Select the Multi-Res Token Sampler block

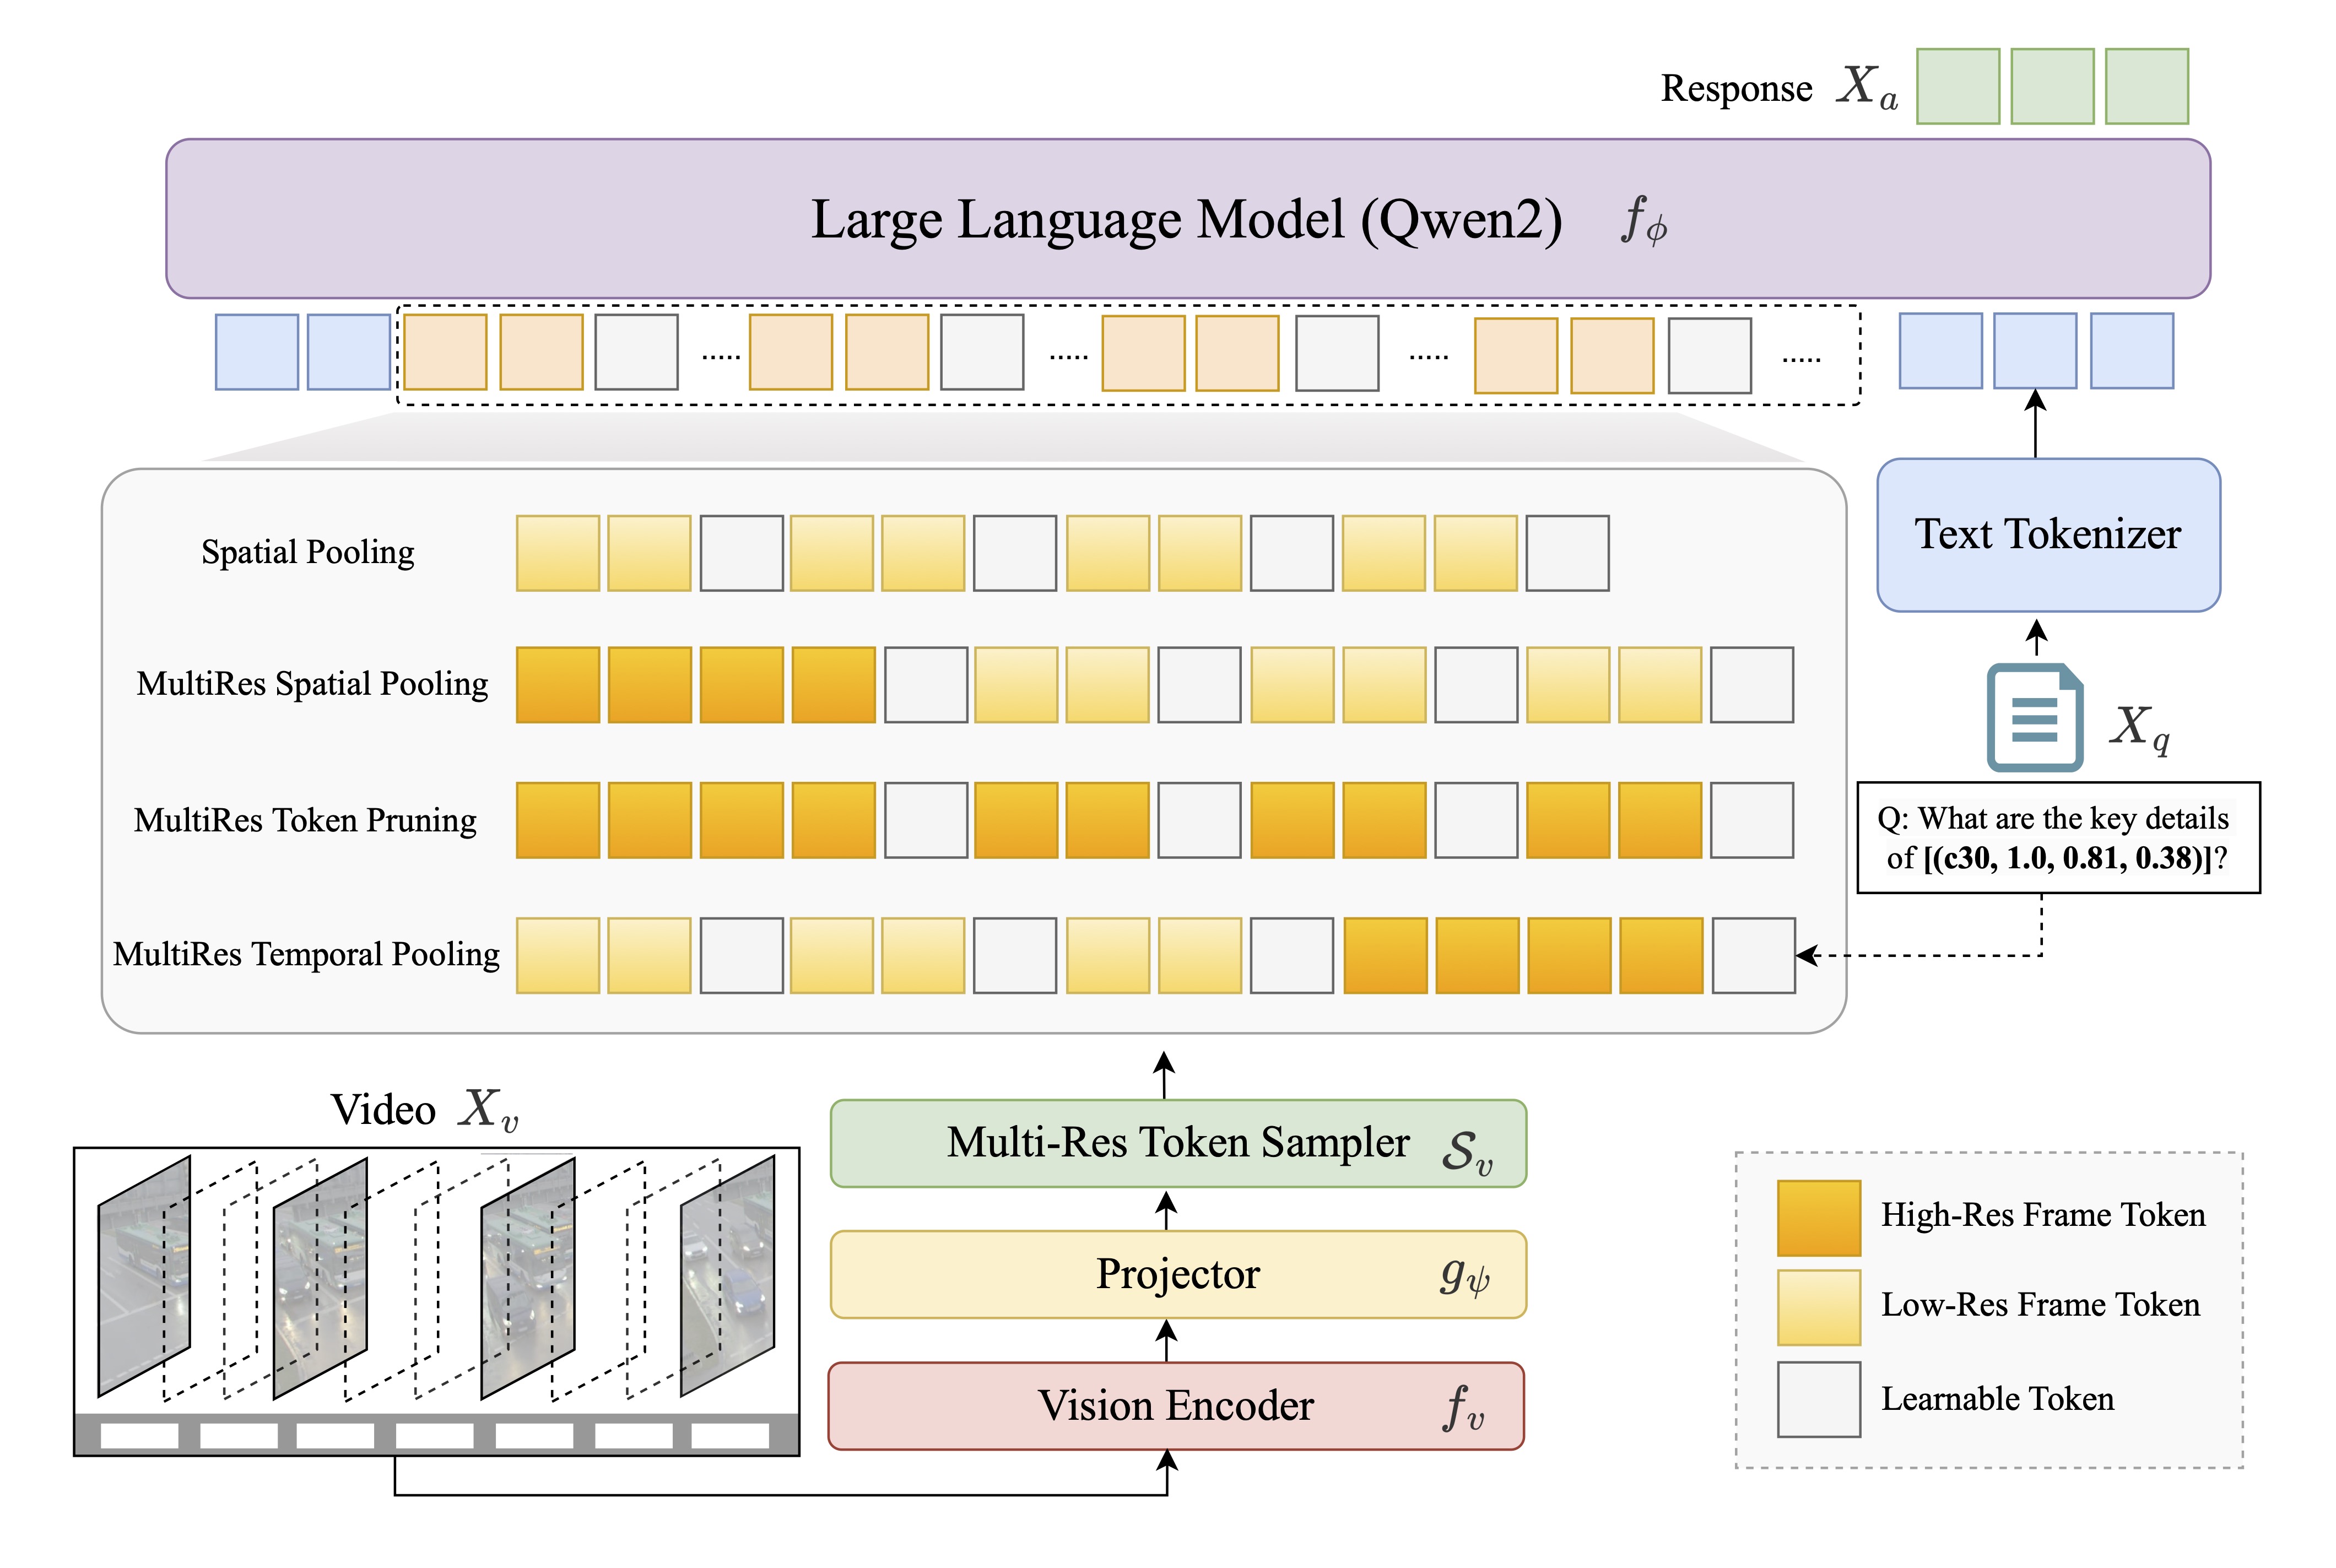pyautogui.click(x=1177, y=1143)
